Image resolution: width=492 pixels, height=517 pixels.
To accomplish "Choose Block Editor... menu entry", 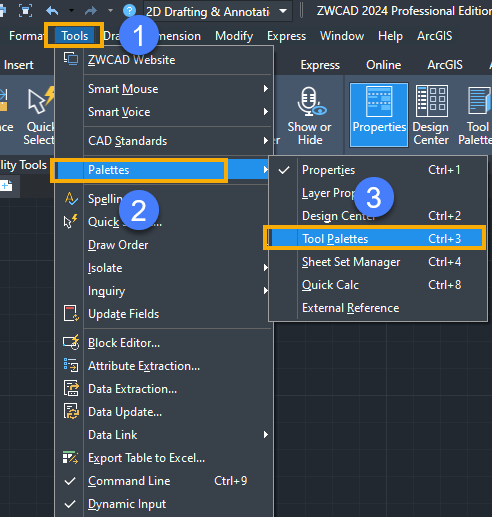I will pos(164,343).
